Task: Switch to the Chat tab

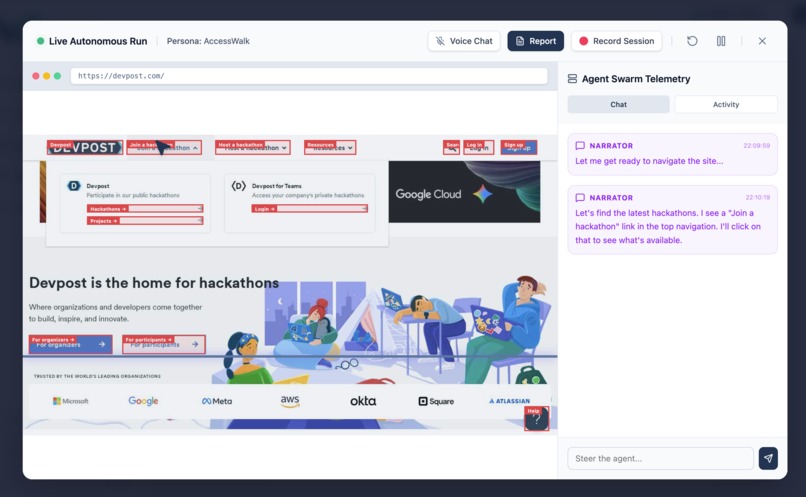Action: [x=618, y=104]
